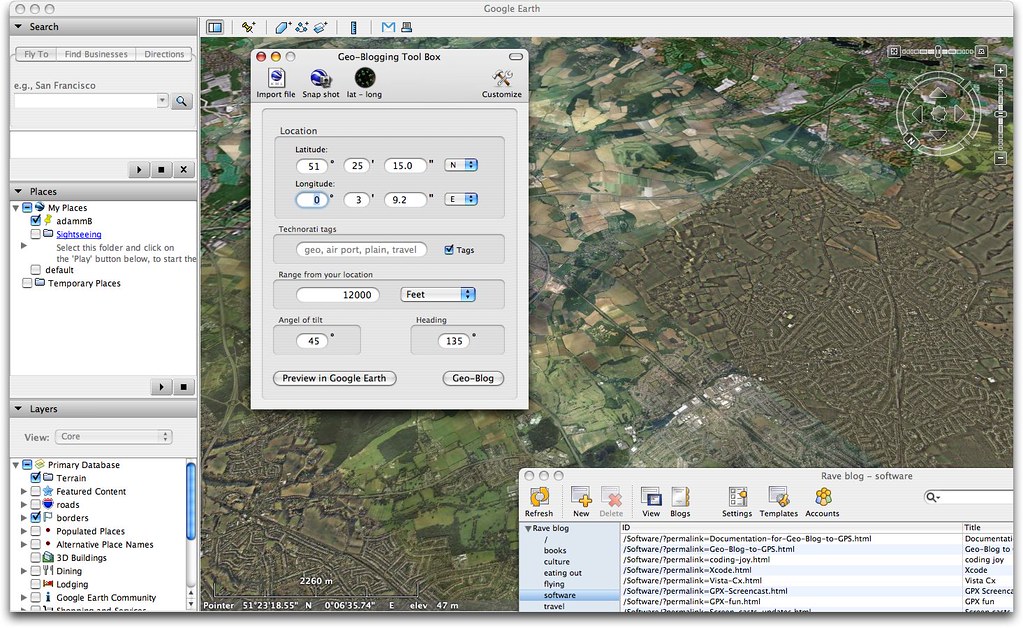Image resolution: width=1023 pixels, height=628 pixels.
Task: Enable the roads layer checkbox
Action: (36, 504)
